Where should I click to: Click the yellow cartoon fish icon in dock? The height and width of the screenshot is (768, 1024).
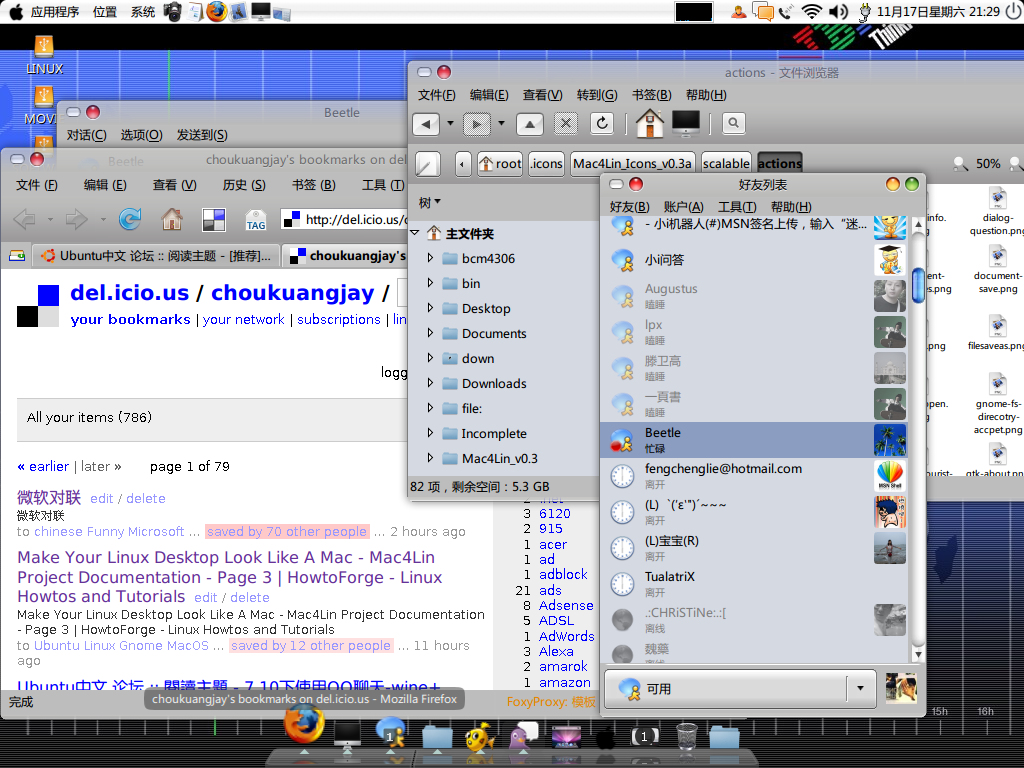coord(480,736)
